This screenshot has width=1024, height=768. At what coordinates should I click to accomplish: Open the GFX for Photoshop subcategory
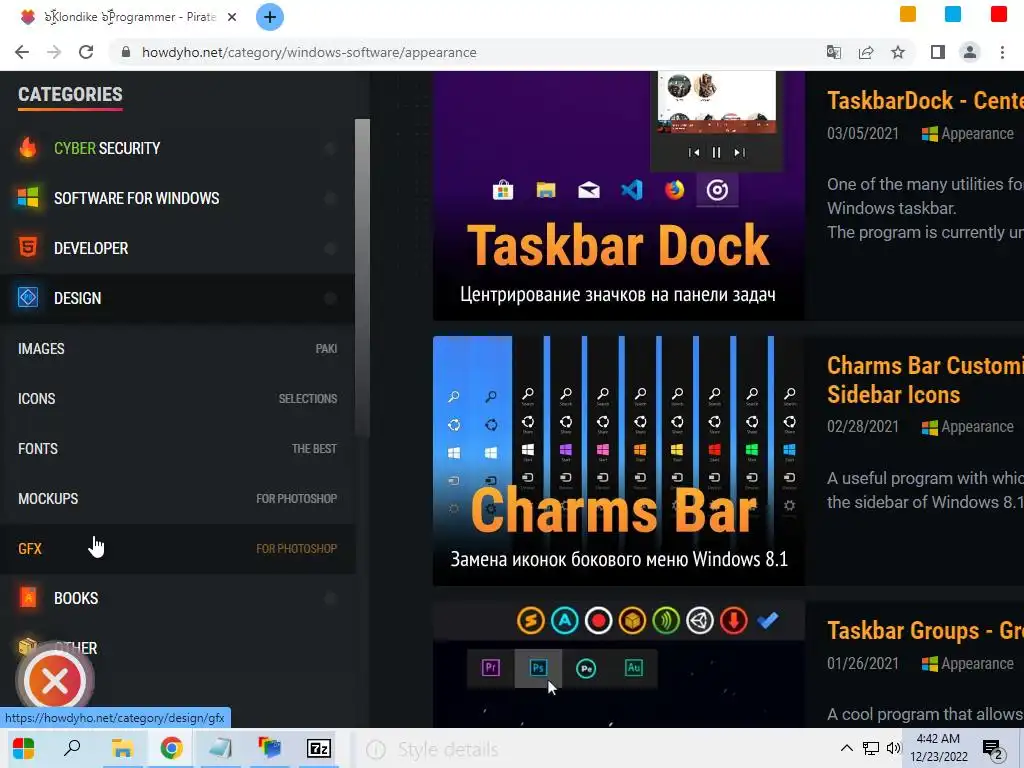pyautogui.click(x=176, y=549)
